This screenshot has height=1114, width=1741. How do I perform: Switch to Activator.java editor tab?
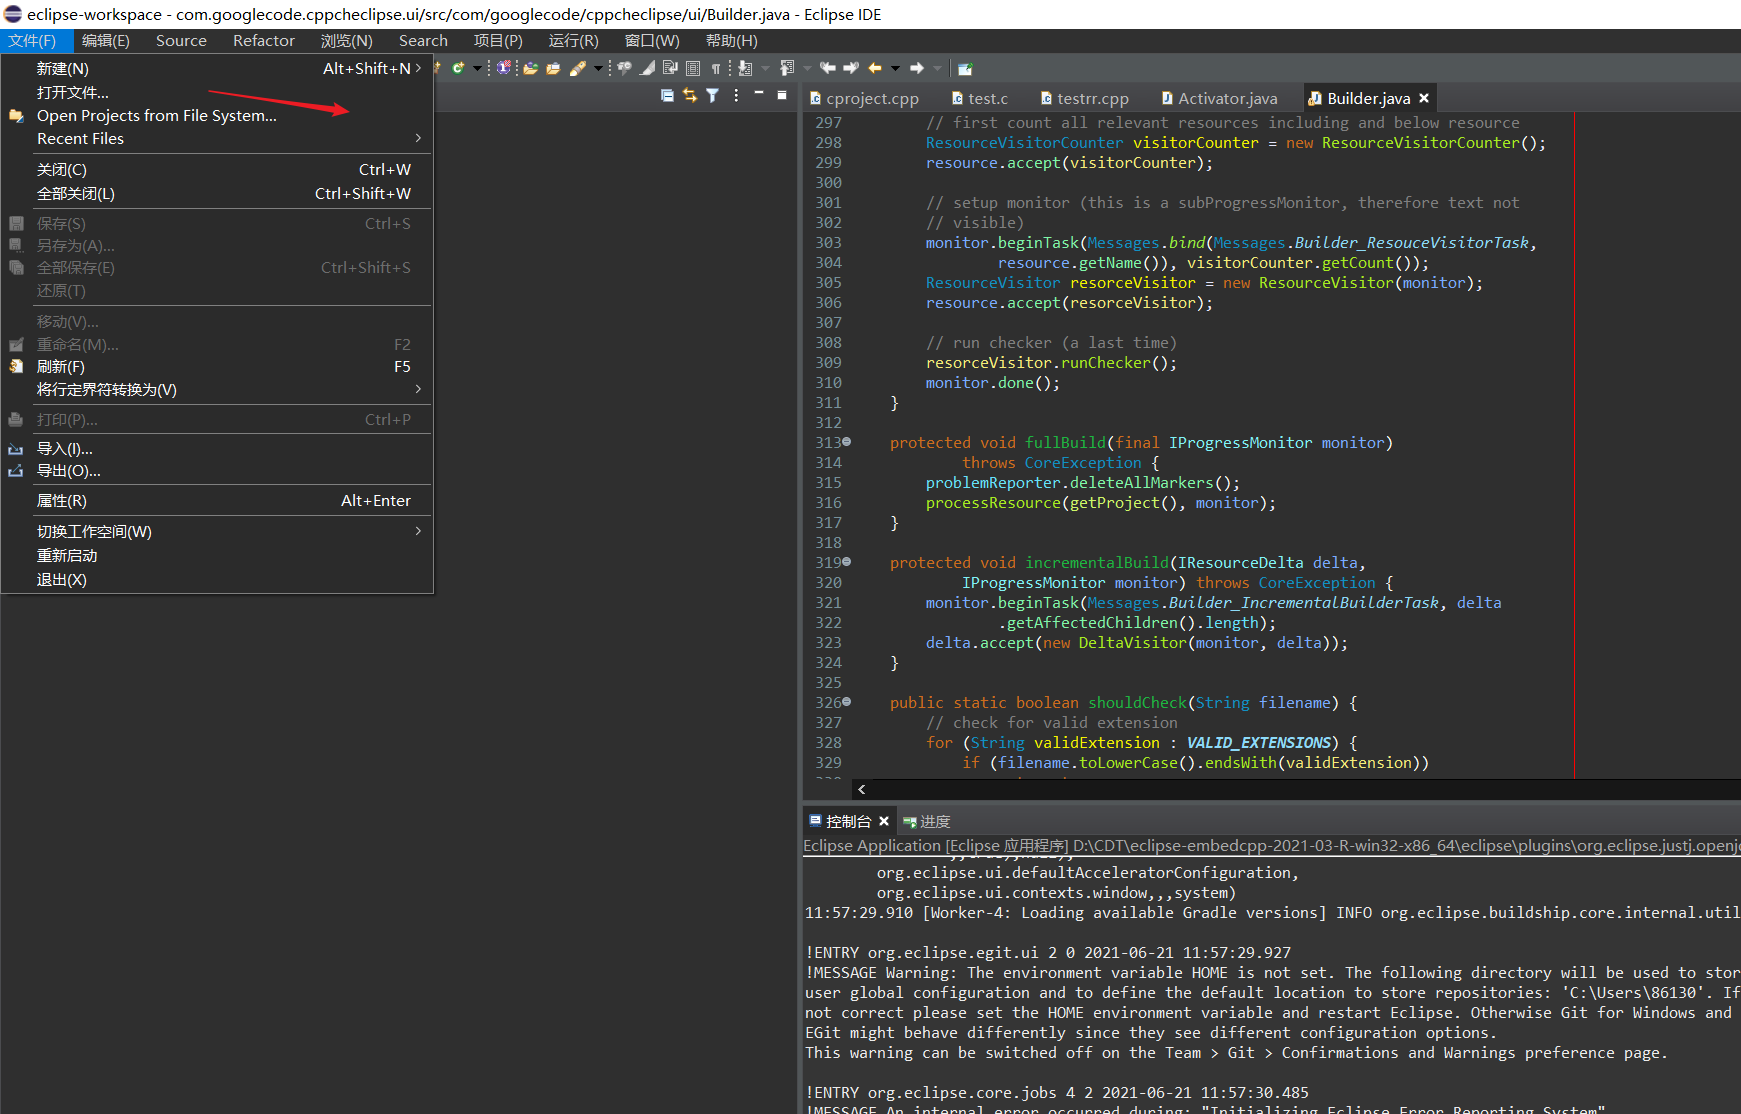[1226, 98]
